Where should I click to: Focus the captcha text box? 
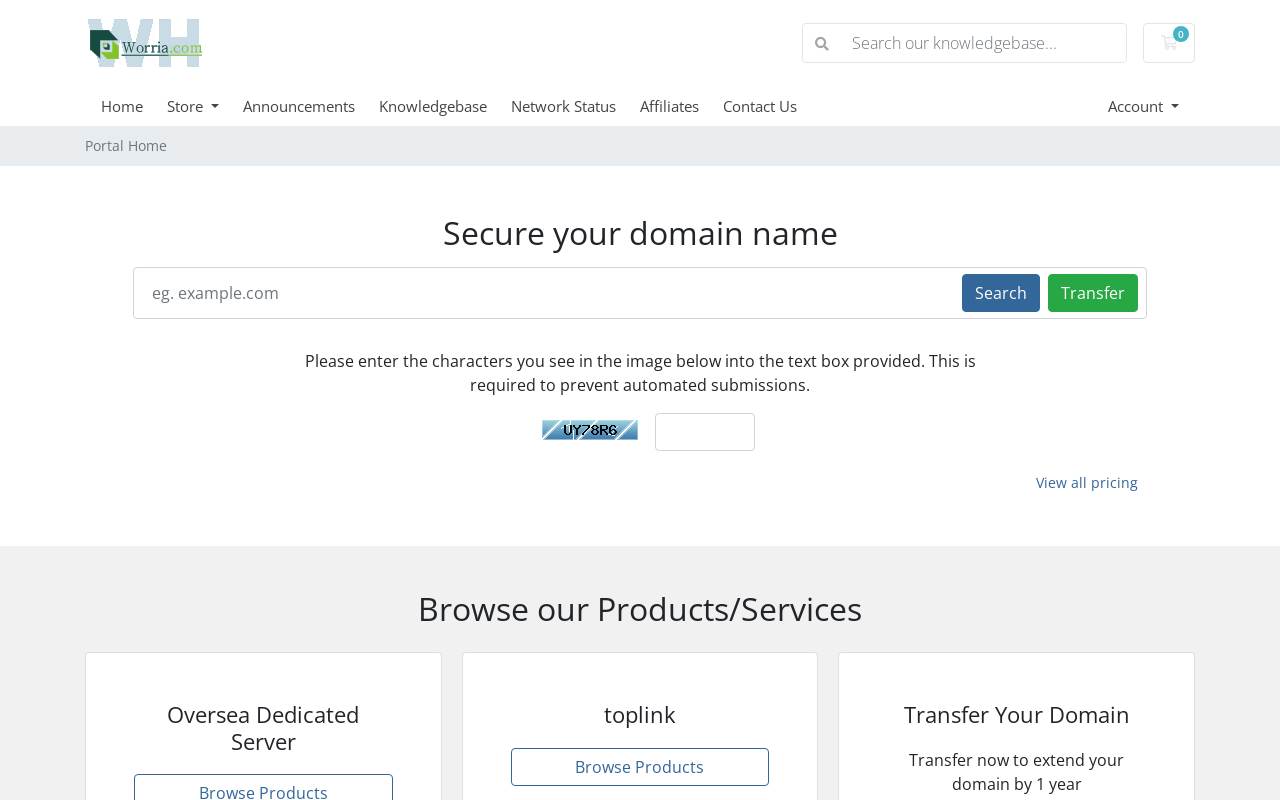705,432
